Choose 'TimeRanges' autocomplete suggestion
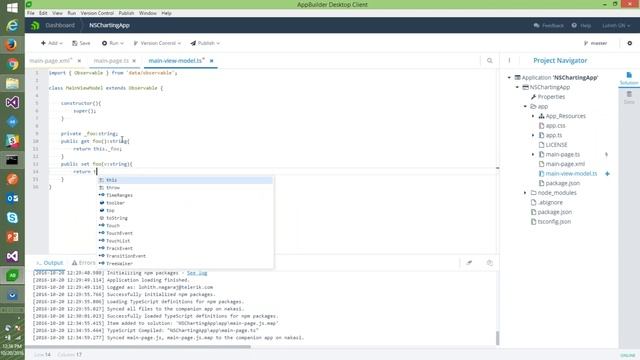 pos(185,196)
